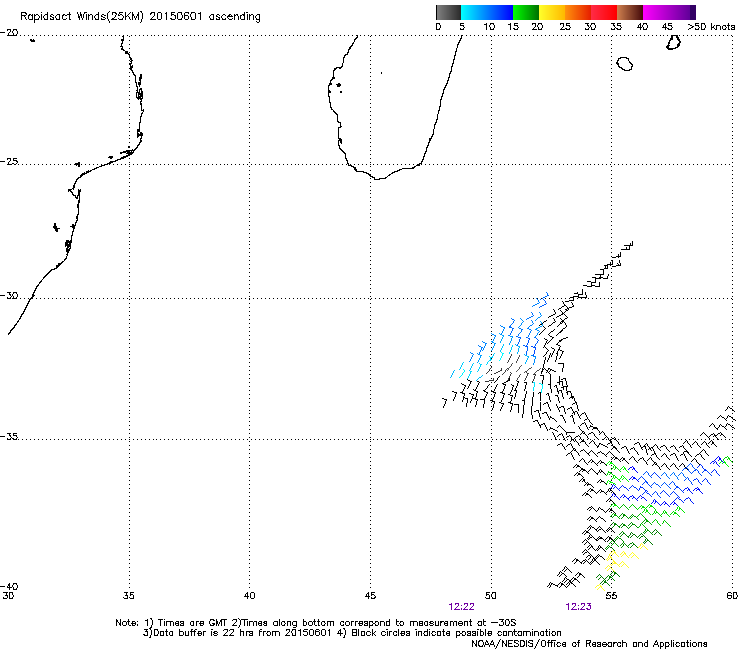Click the '-35' latitude axis label
The width and height of the screenshot is (740, 650).
(9, 437)
